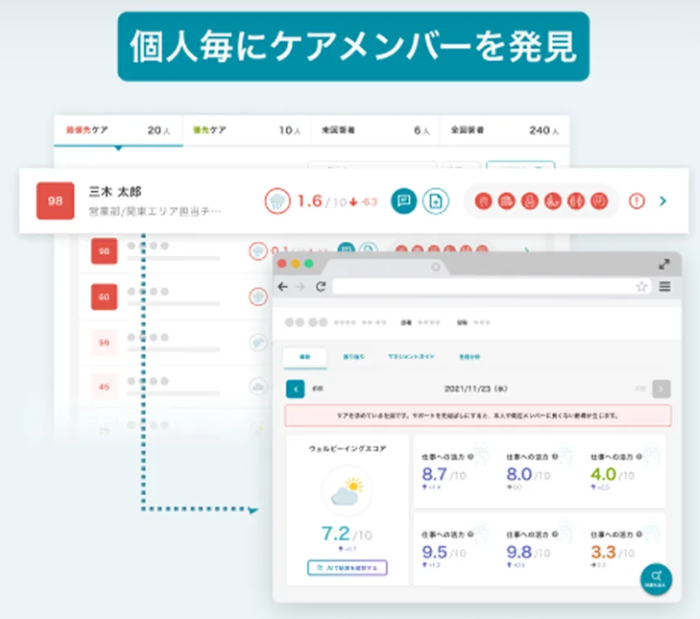Expand 三木 太郎 row with right chevron
Screen dimensions: 700x619
[663, 201]
